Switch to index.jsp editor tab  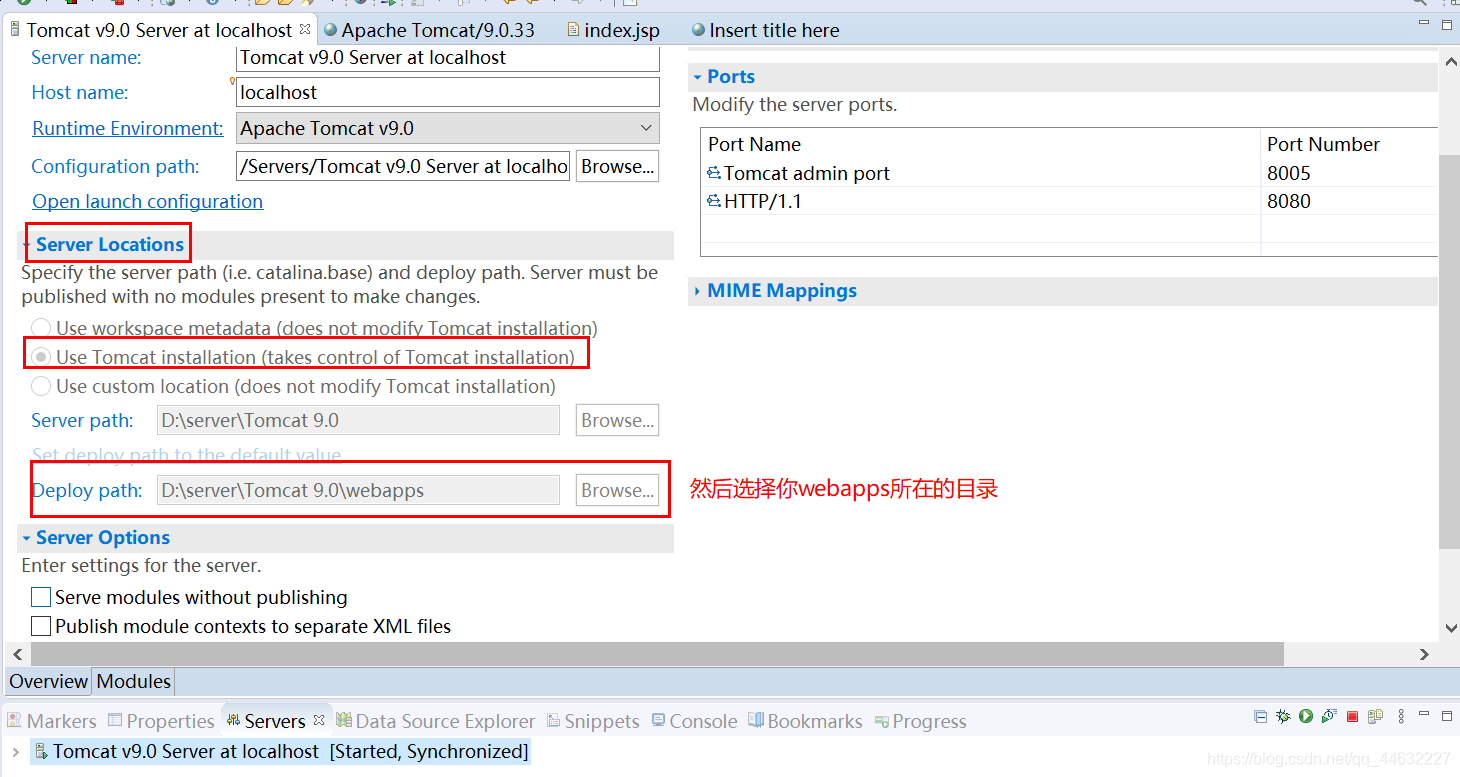pos(613,30)
